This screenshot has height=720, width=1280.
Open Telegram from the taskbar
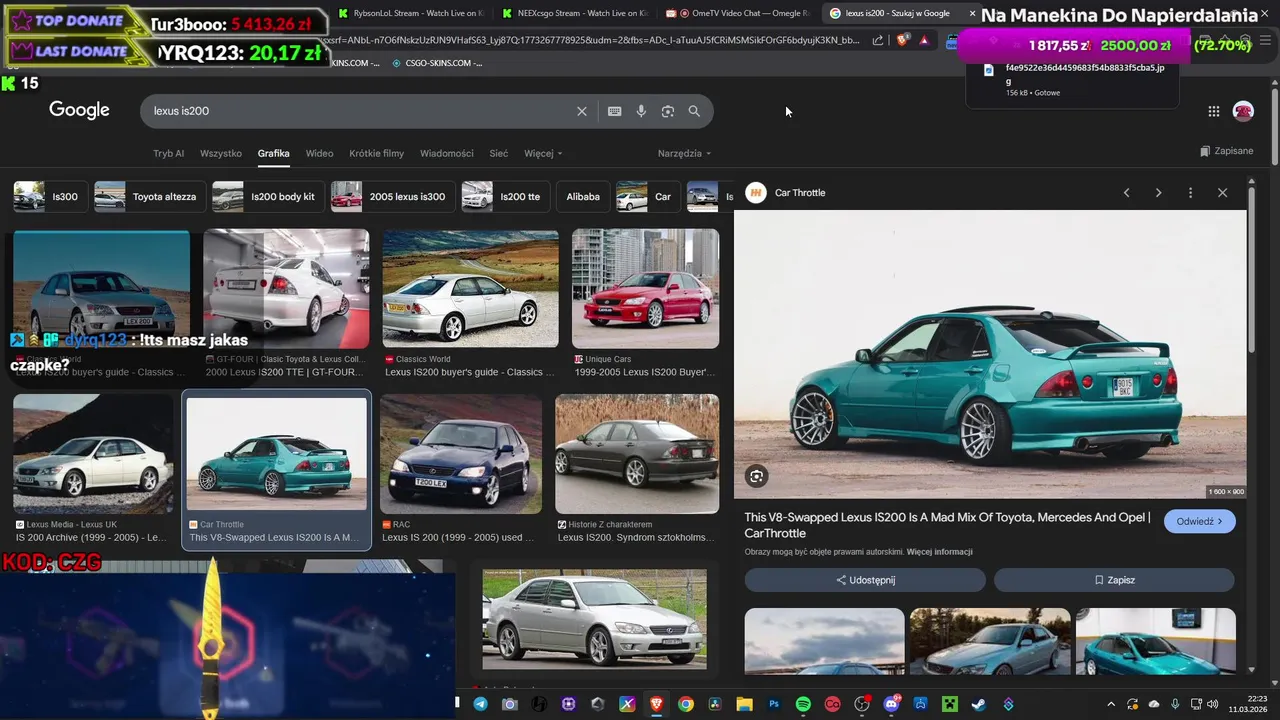[x=481, y=704]
